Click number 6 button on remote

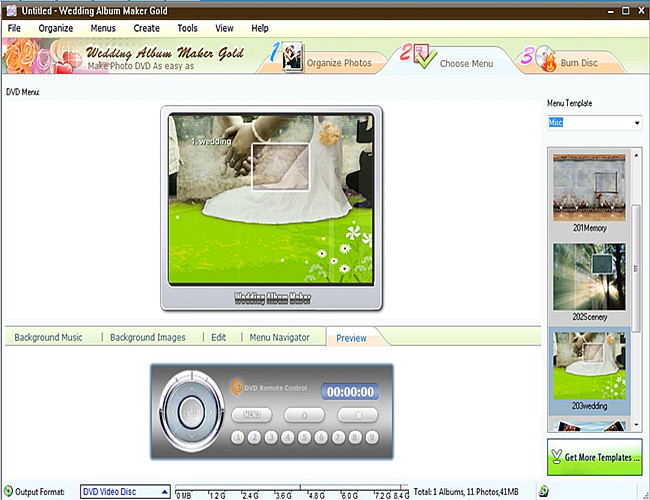[x=321, y=437]
